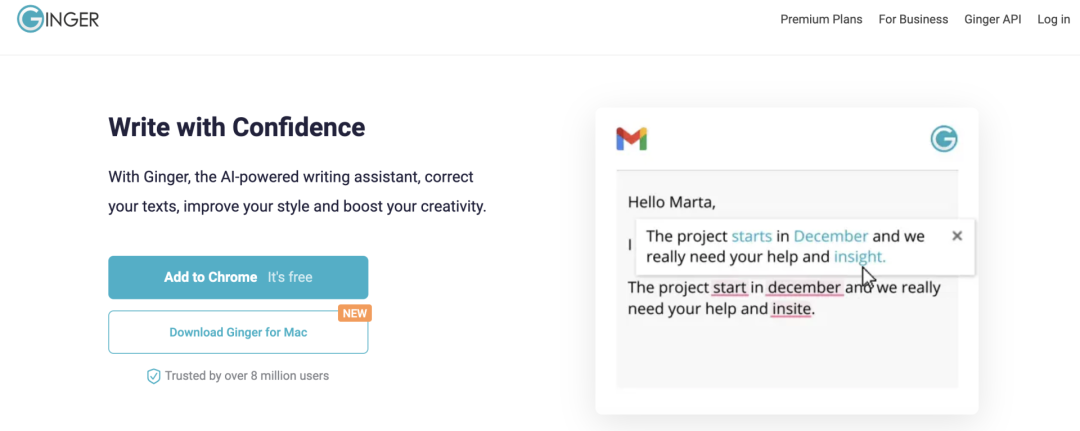Select corrected word 'insight.' in suggestion
The width and height of the screenshot is (1080, 431).
coord(860,257)
